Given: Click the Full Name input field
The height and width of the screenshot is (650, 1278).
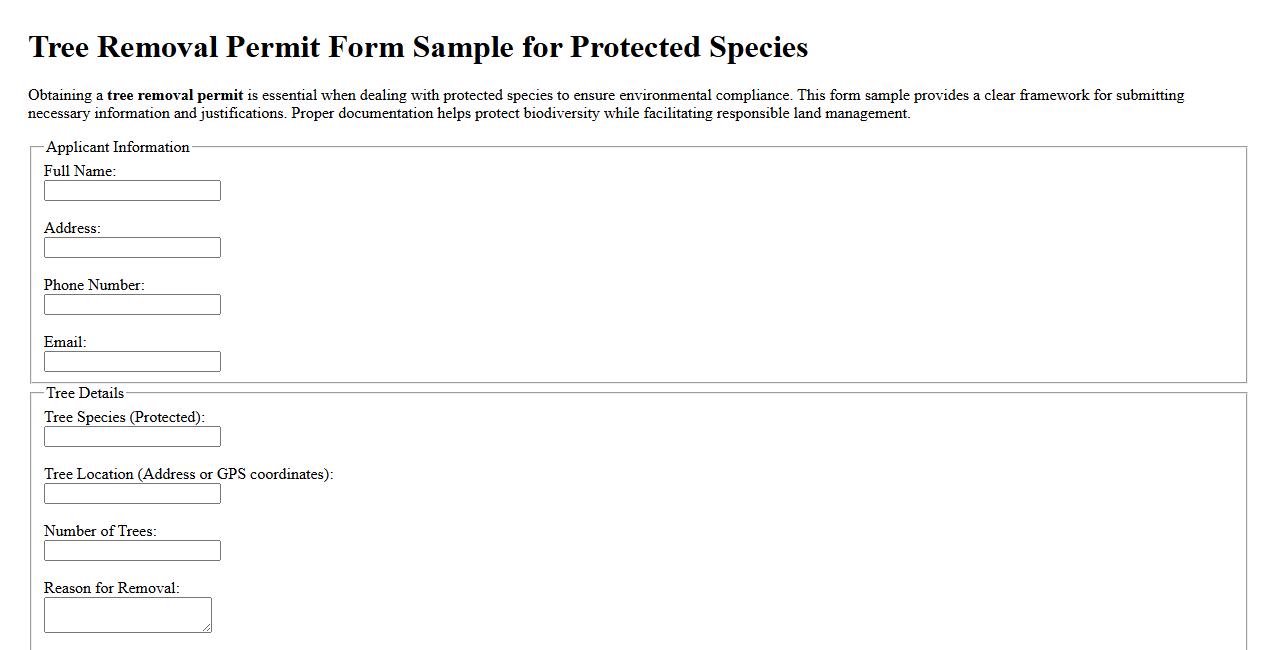Looking at the screenshot, I should click(x=131, y=190).
